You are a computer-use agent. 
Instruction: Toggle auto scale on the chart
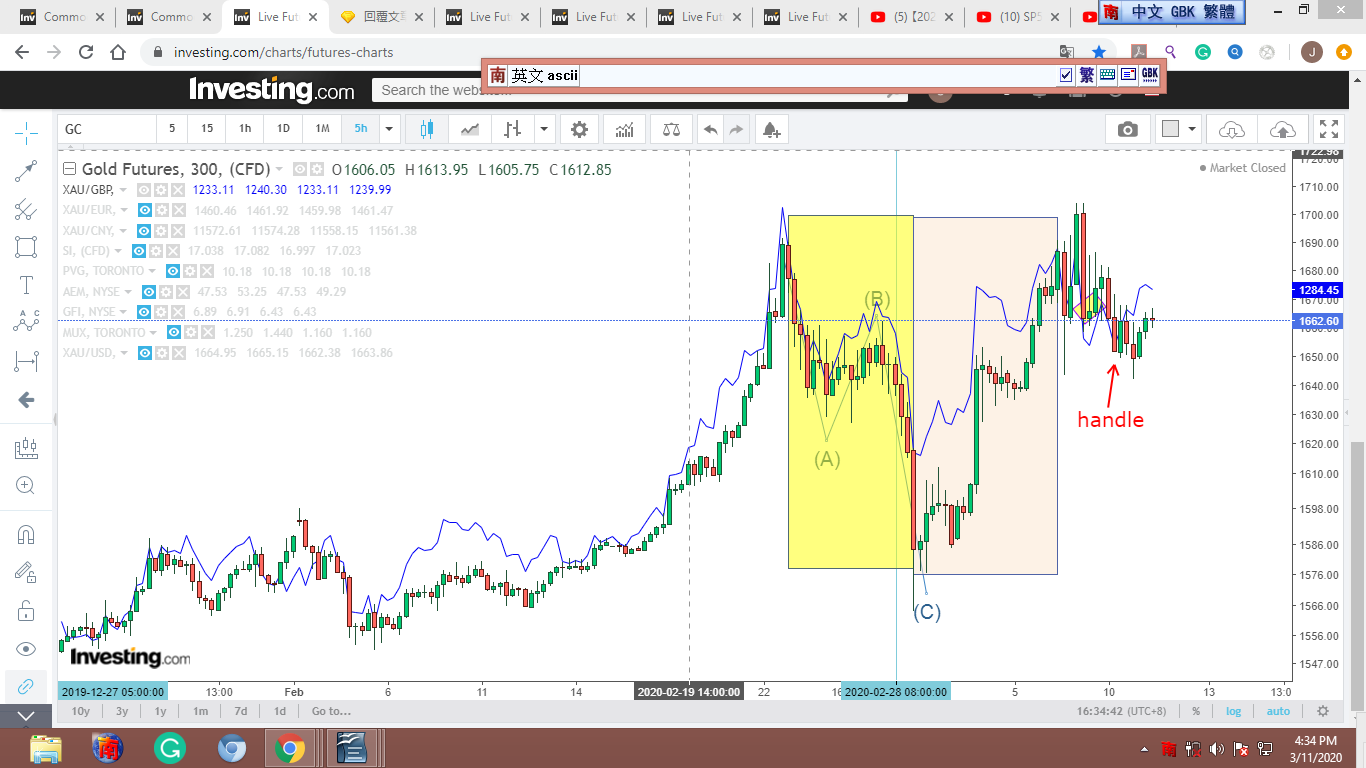point(1278,711)
